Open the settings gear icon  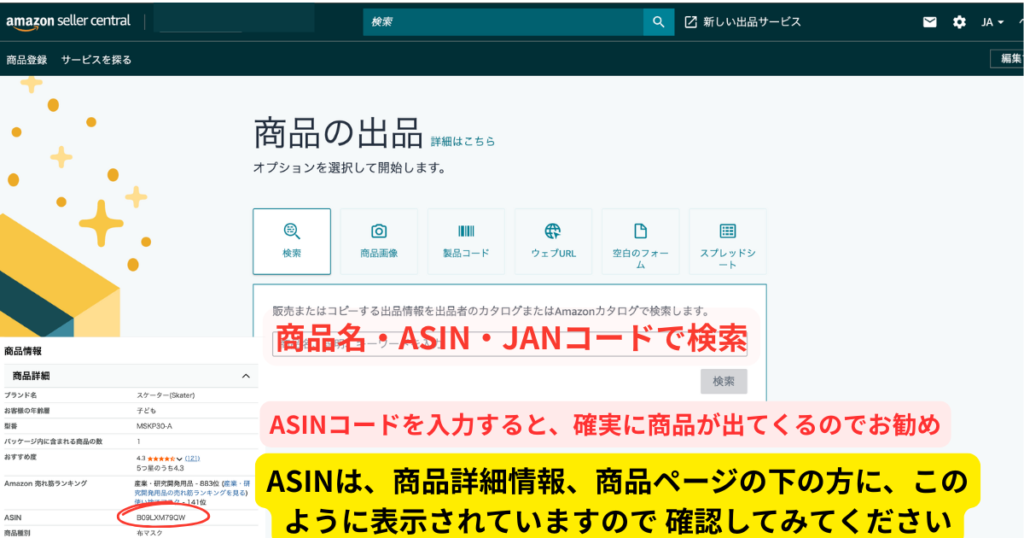pyautogui.click(x=959, y=22)
